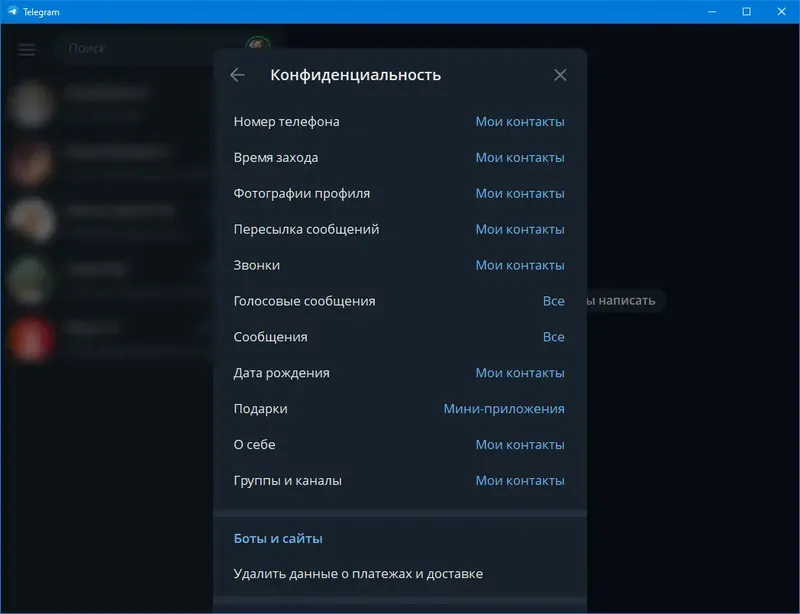Image resolution: width=800 pixels, height=614 pixels.
Task: Change the Голосовые сообщения value Все
Action: click(554, 301)
